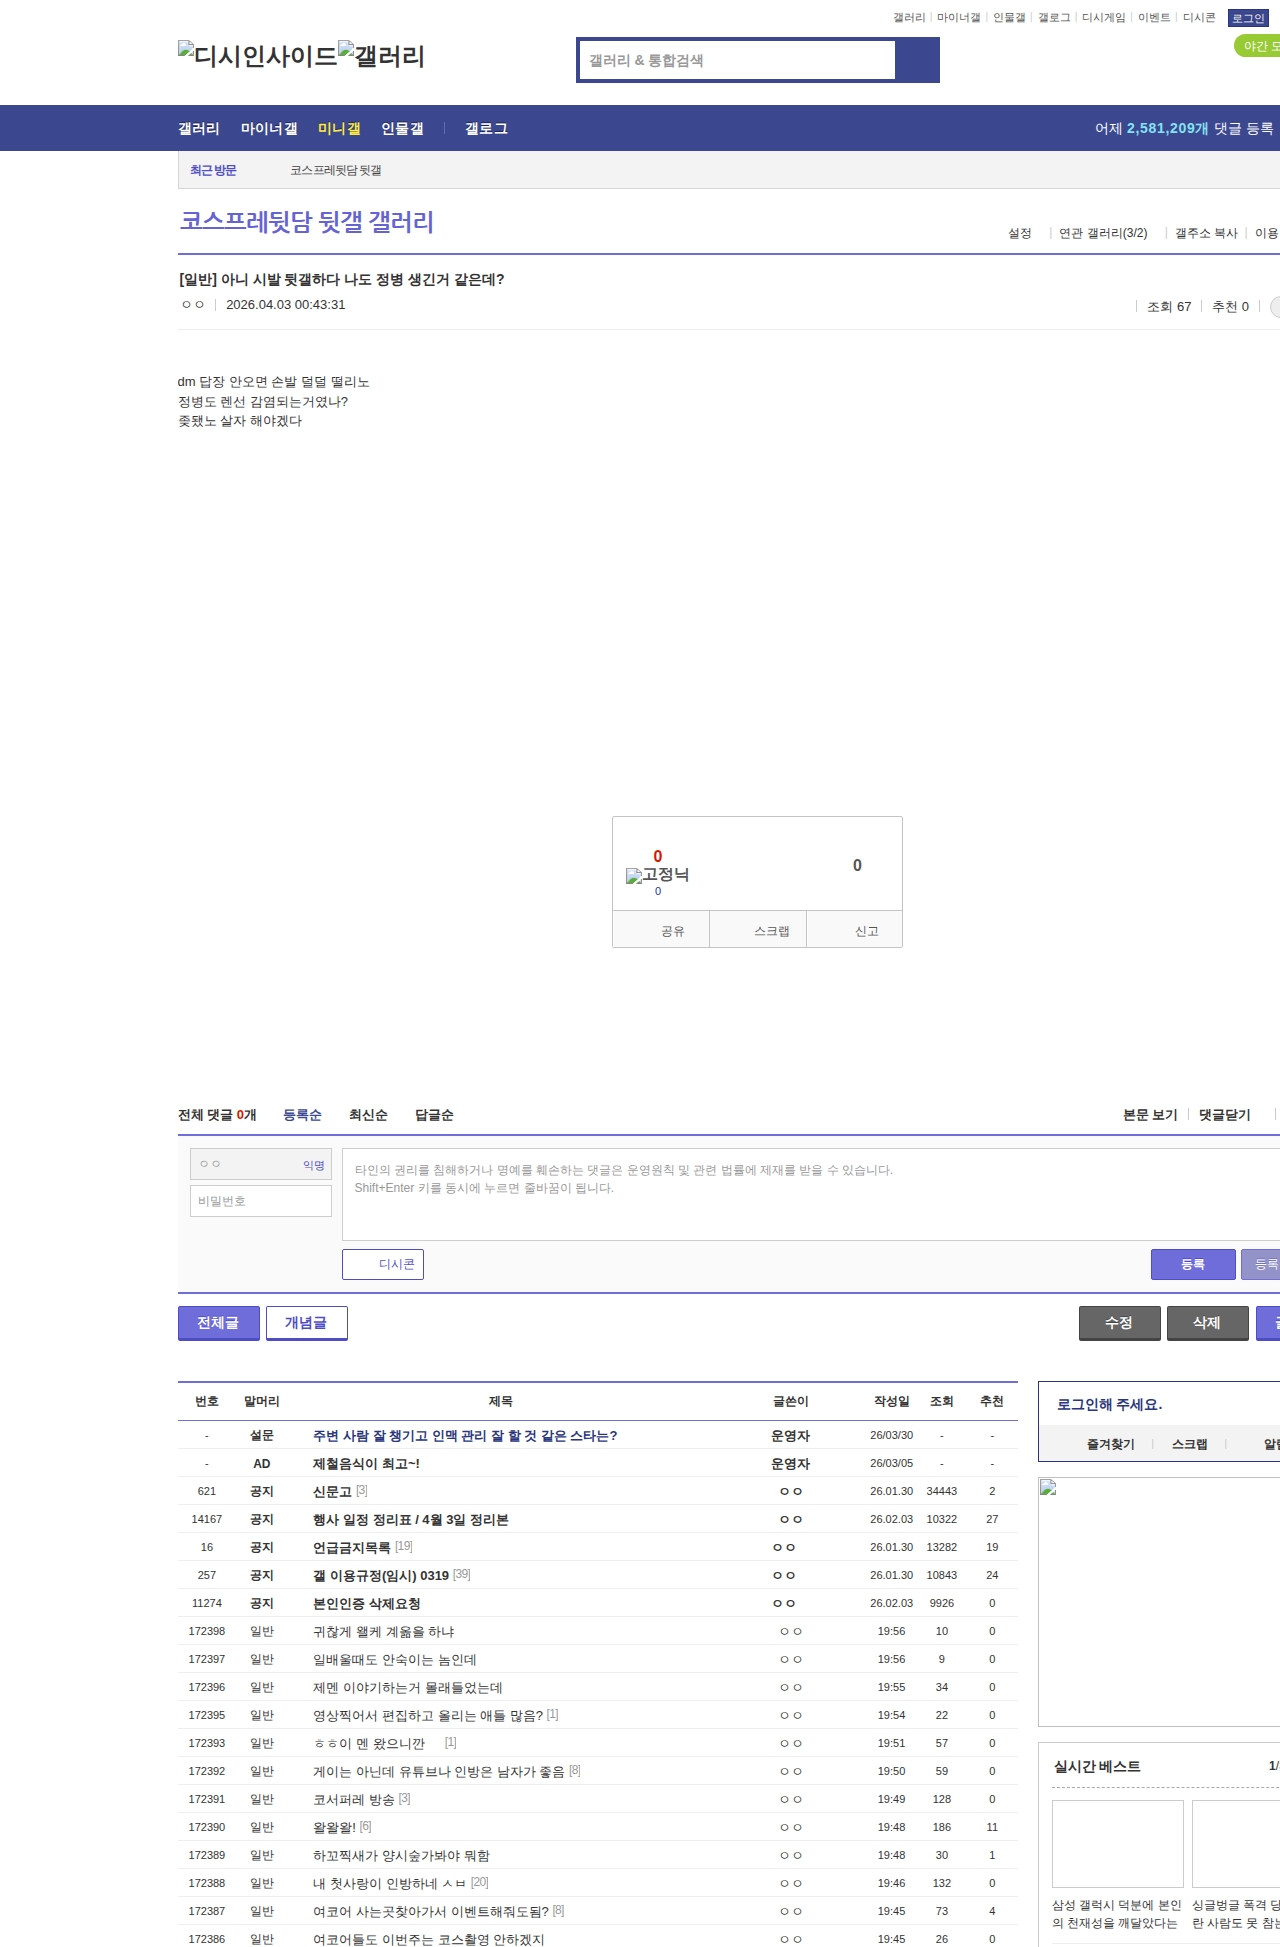This screenshot has height=1947, width=1280.
Task: Open notice 본인인증 삭제요청
Action: click(367, 1603)
